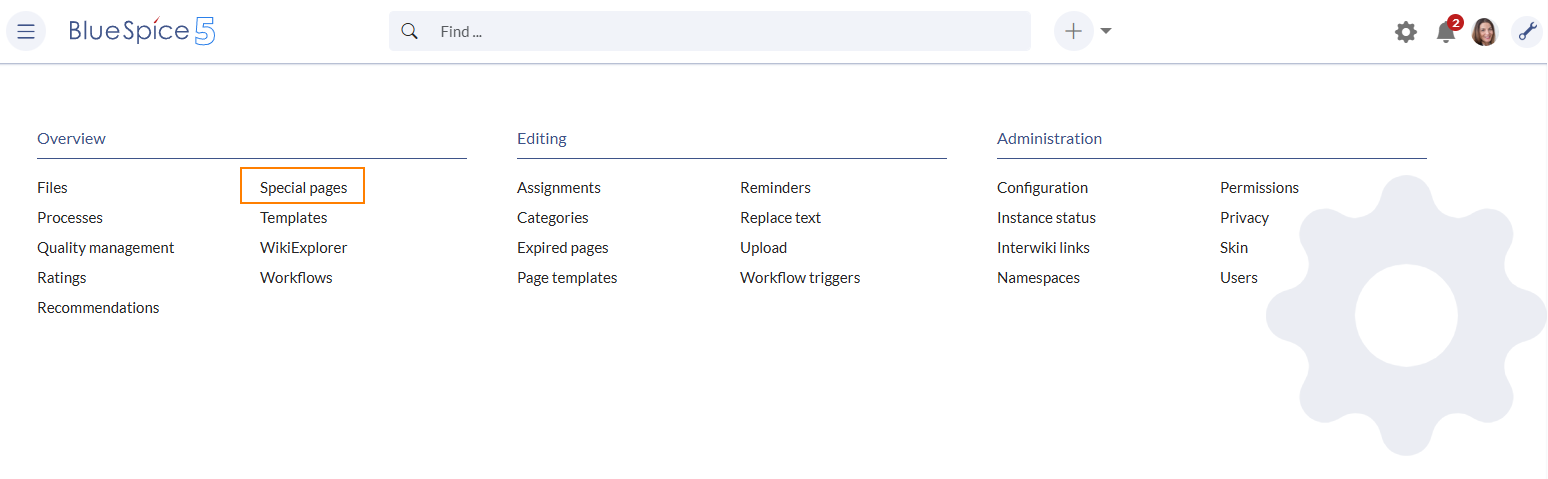Toggle the hamburger main navigation menu
The width and height of the screenshot is (1548, 479).
[26, 32]
